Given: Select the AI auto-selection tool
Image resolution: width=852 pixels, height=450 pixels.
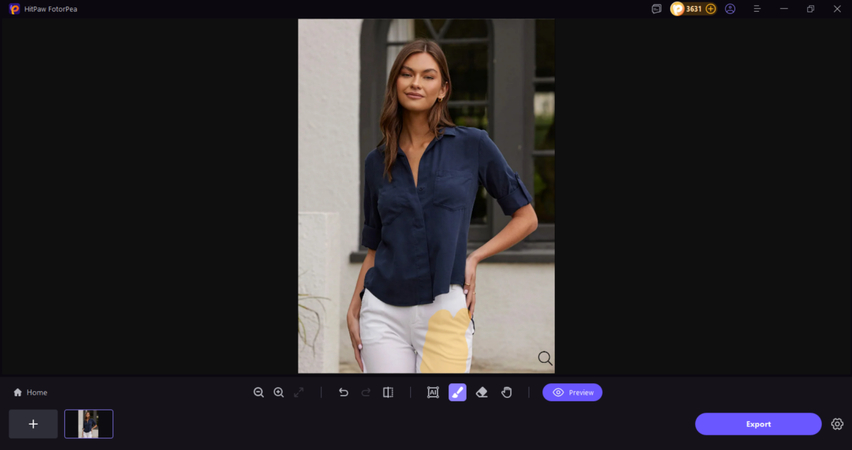Looking at the screenshot, I should pos(433,392).
